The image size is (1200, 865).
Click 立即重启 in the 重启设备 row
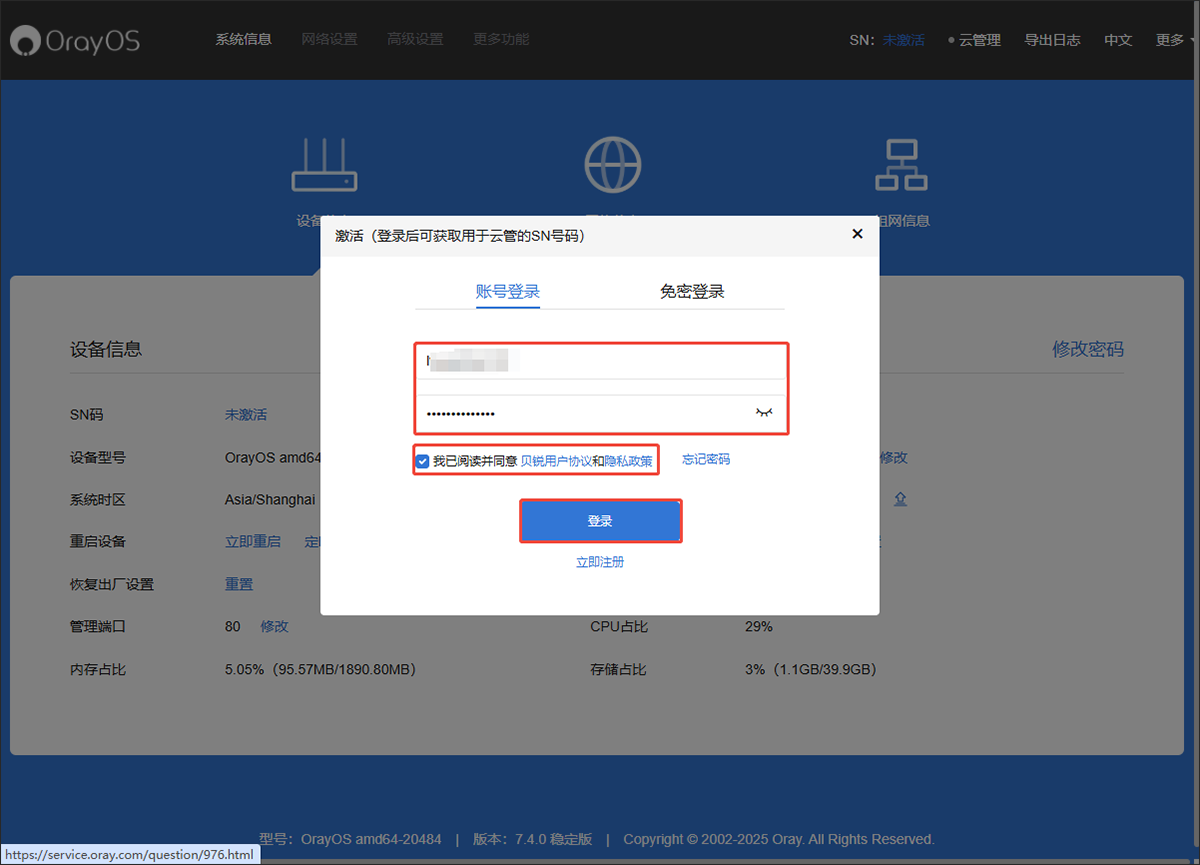[253, 542]
